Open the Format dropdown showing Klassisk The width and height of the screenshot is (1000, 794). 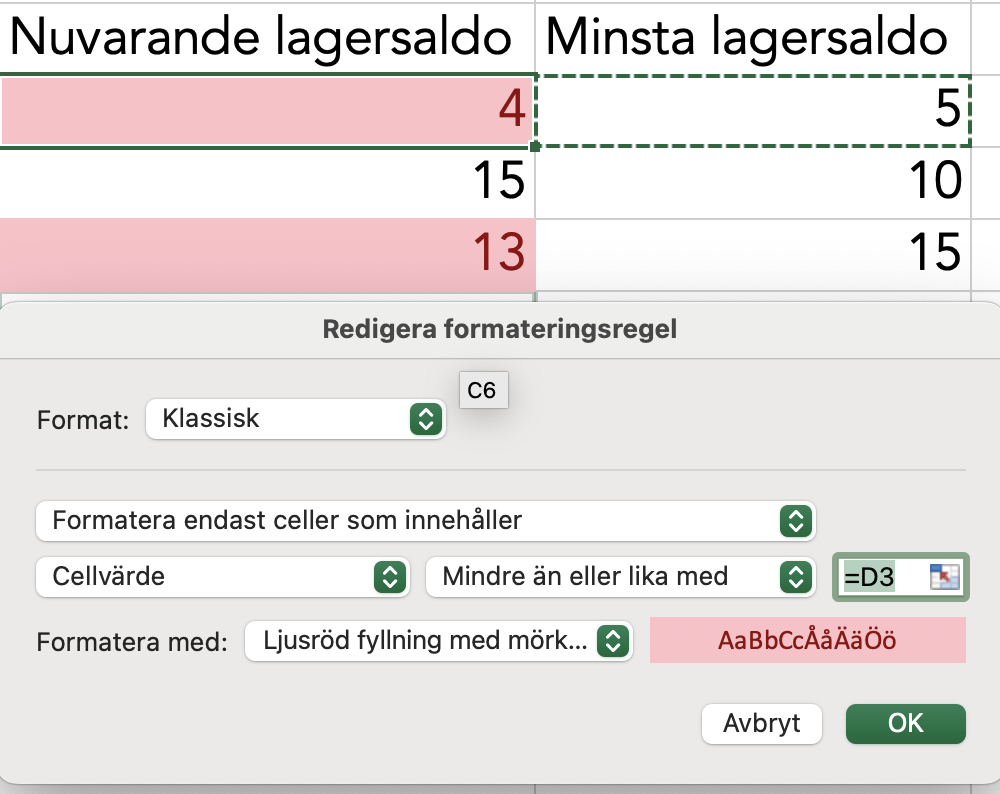pyautogui.click(x=295, y=419)
